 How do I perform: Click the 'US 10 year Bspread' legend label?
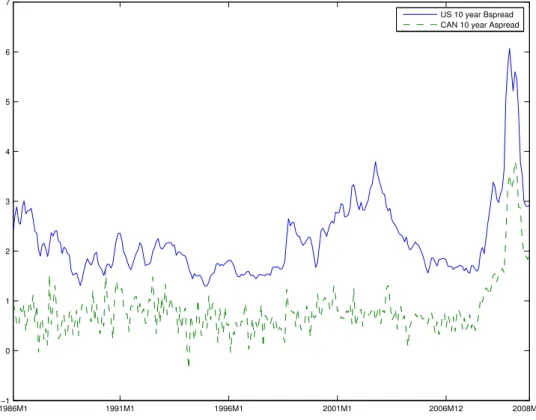477,15
